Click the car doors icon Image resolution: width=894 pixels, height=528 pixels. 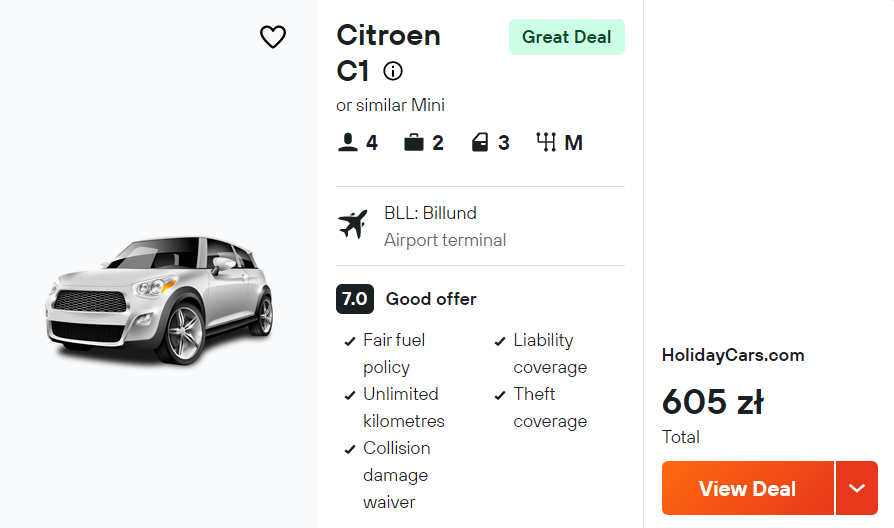480,143
